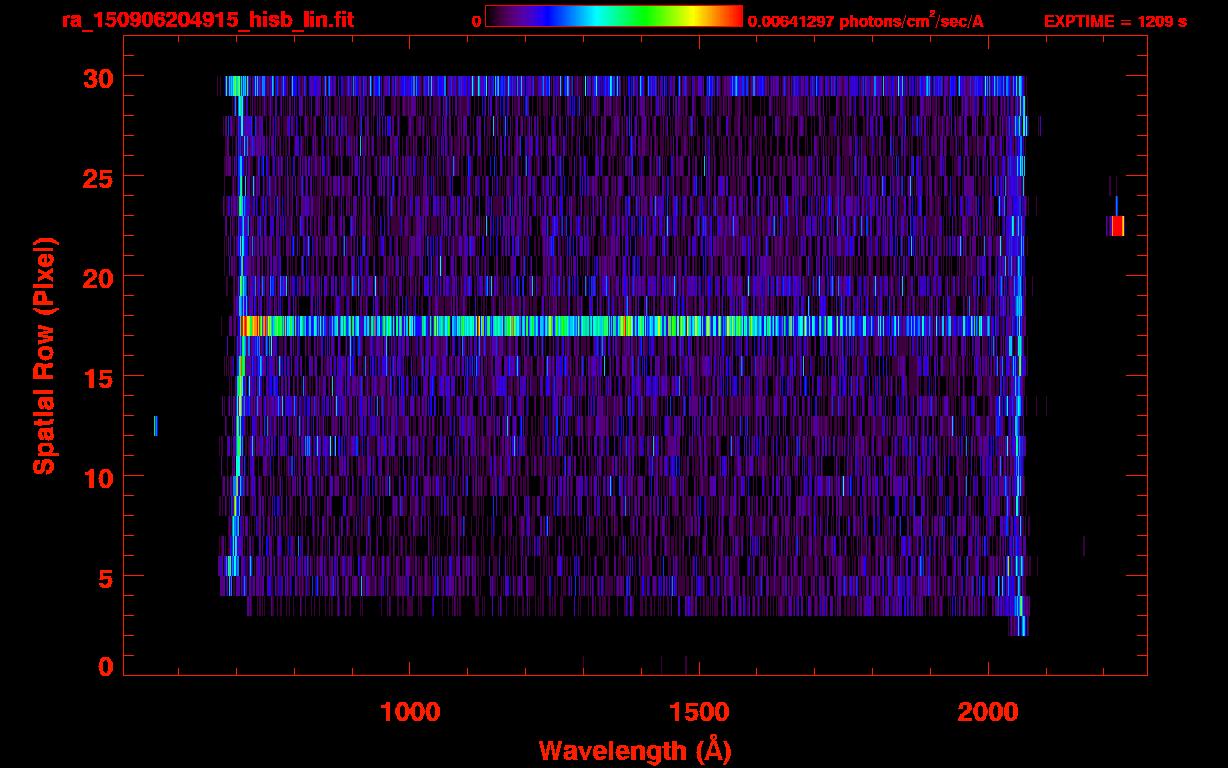
Task: Click the isolated red hot pixel near 2200 Å
Action: click(1116, 226)
